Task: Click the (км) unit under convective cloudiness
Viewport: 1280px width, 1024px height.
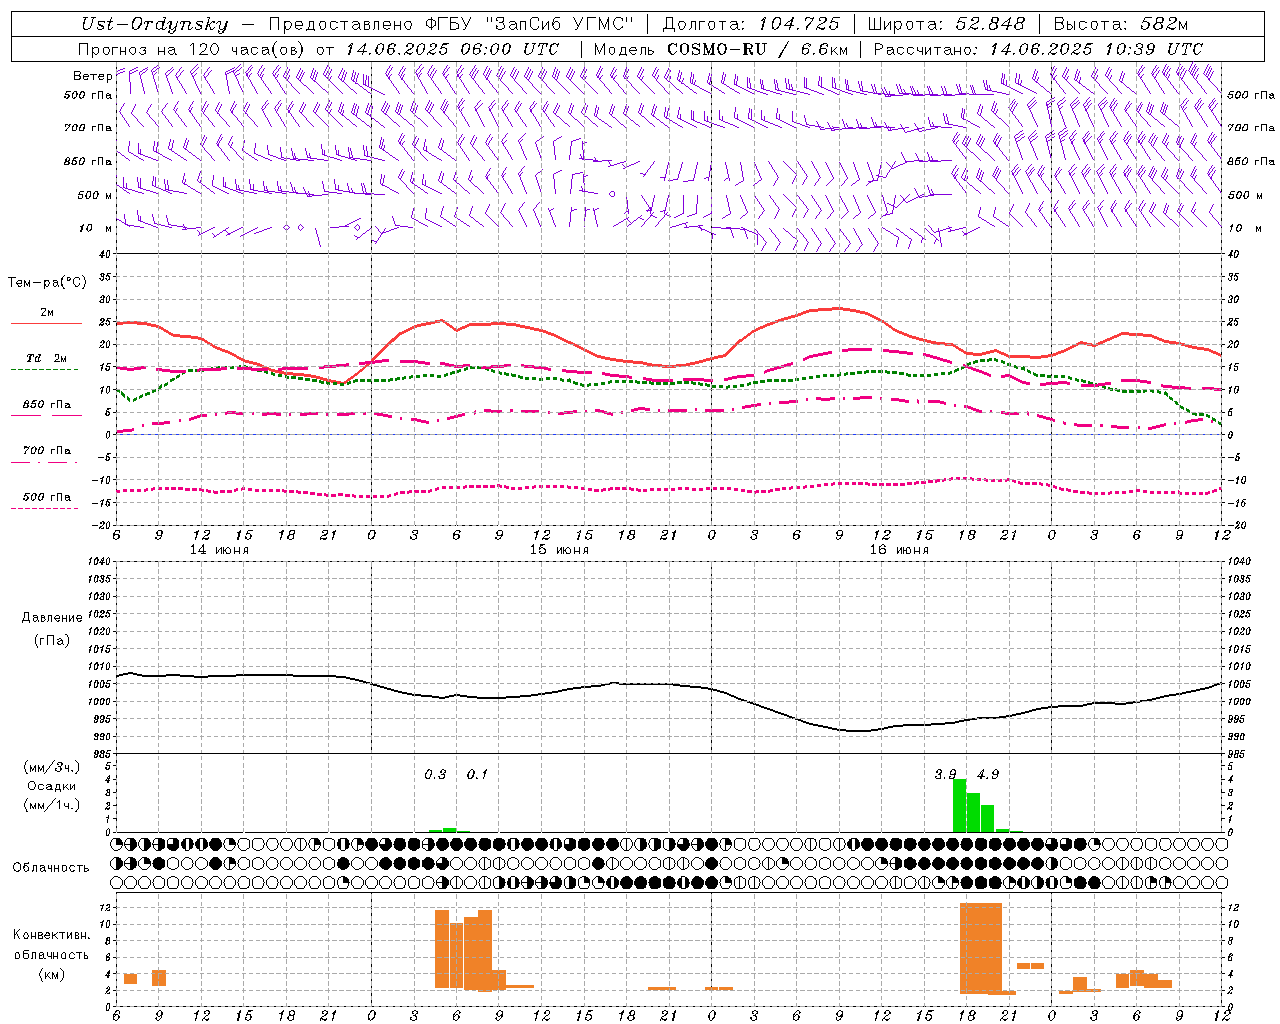Action: (51, 975)
